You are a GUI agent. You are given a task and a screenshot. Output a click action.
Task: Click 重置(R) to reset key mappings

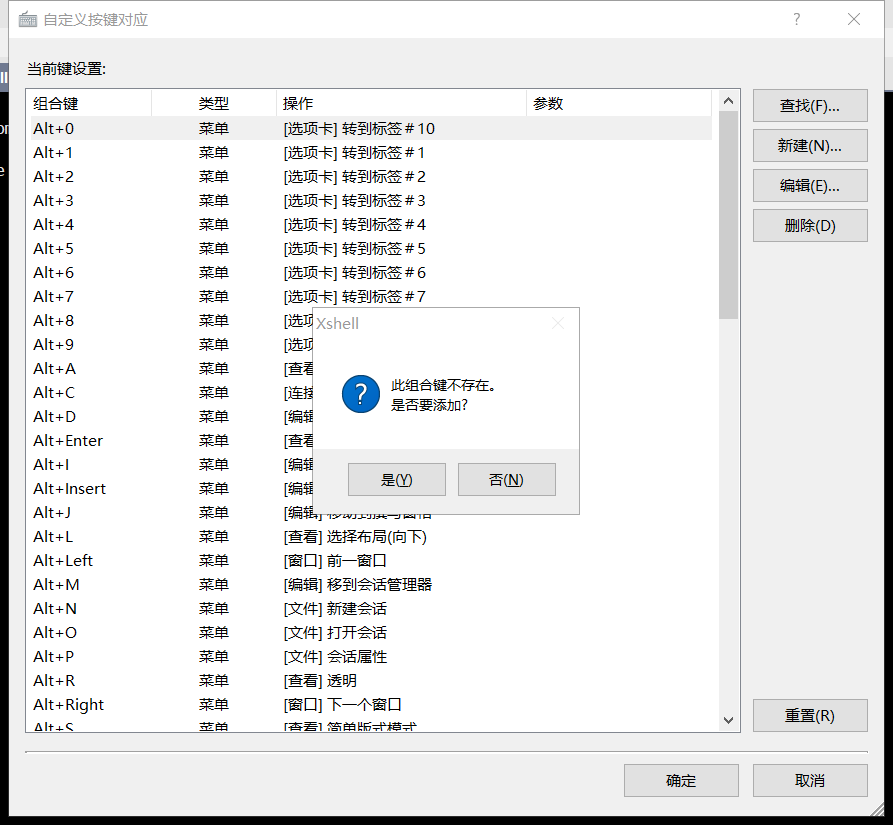(810, 715)
